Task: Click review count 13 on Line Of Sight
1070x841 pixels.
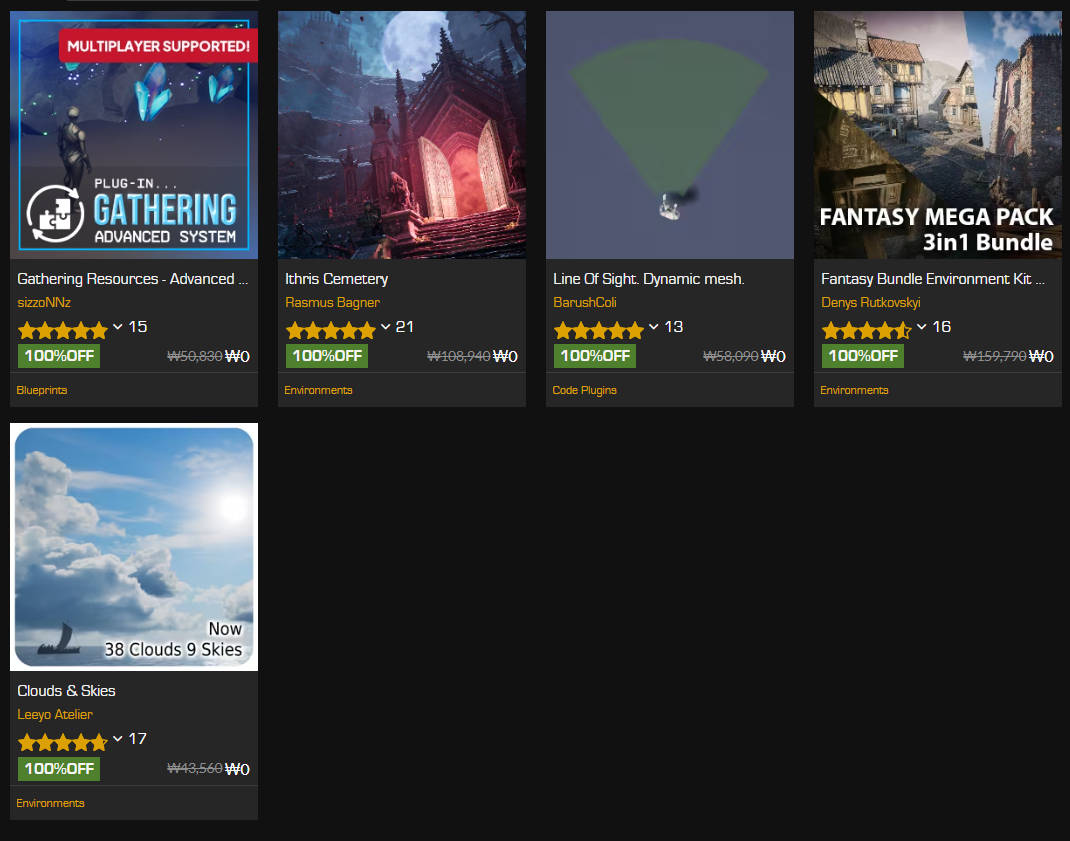Action: (674, 327)
